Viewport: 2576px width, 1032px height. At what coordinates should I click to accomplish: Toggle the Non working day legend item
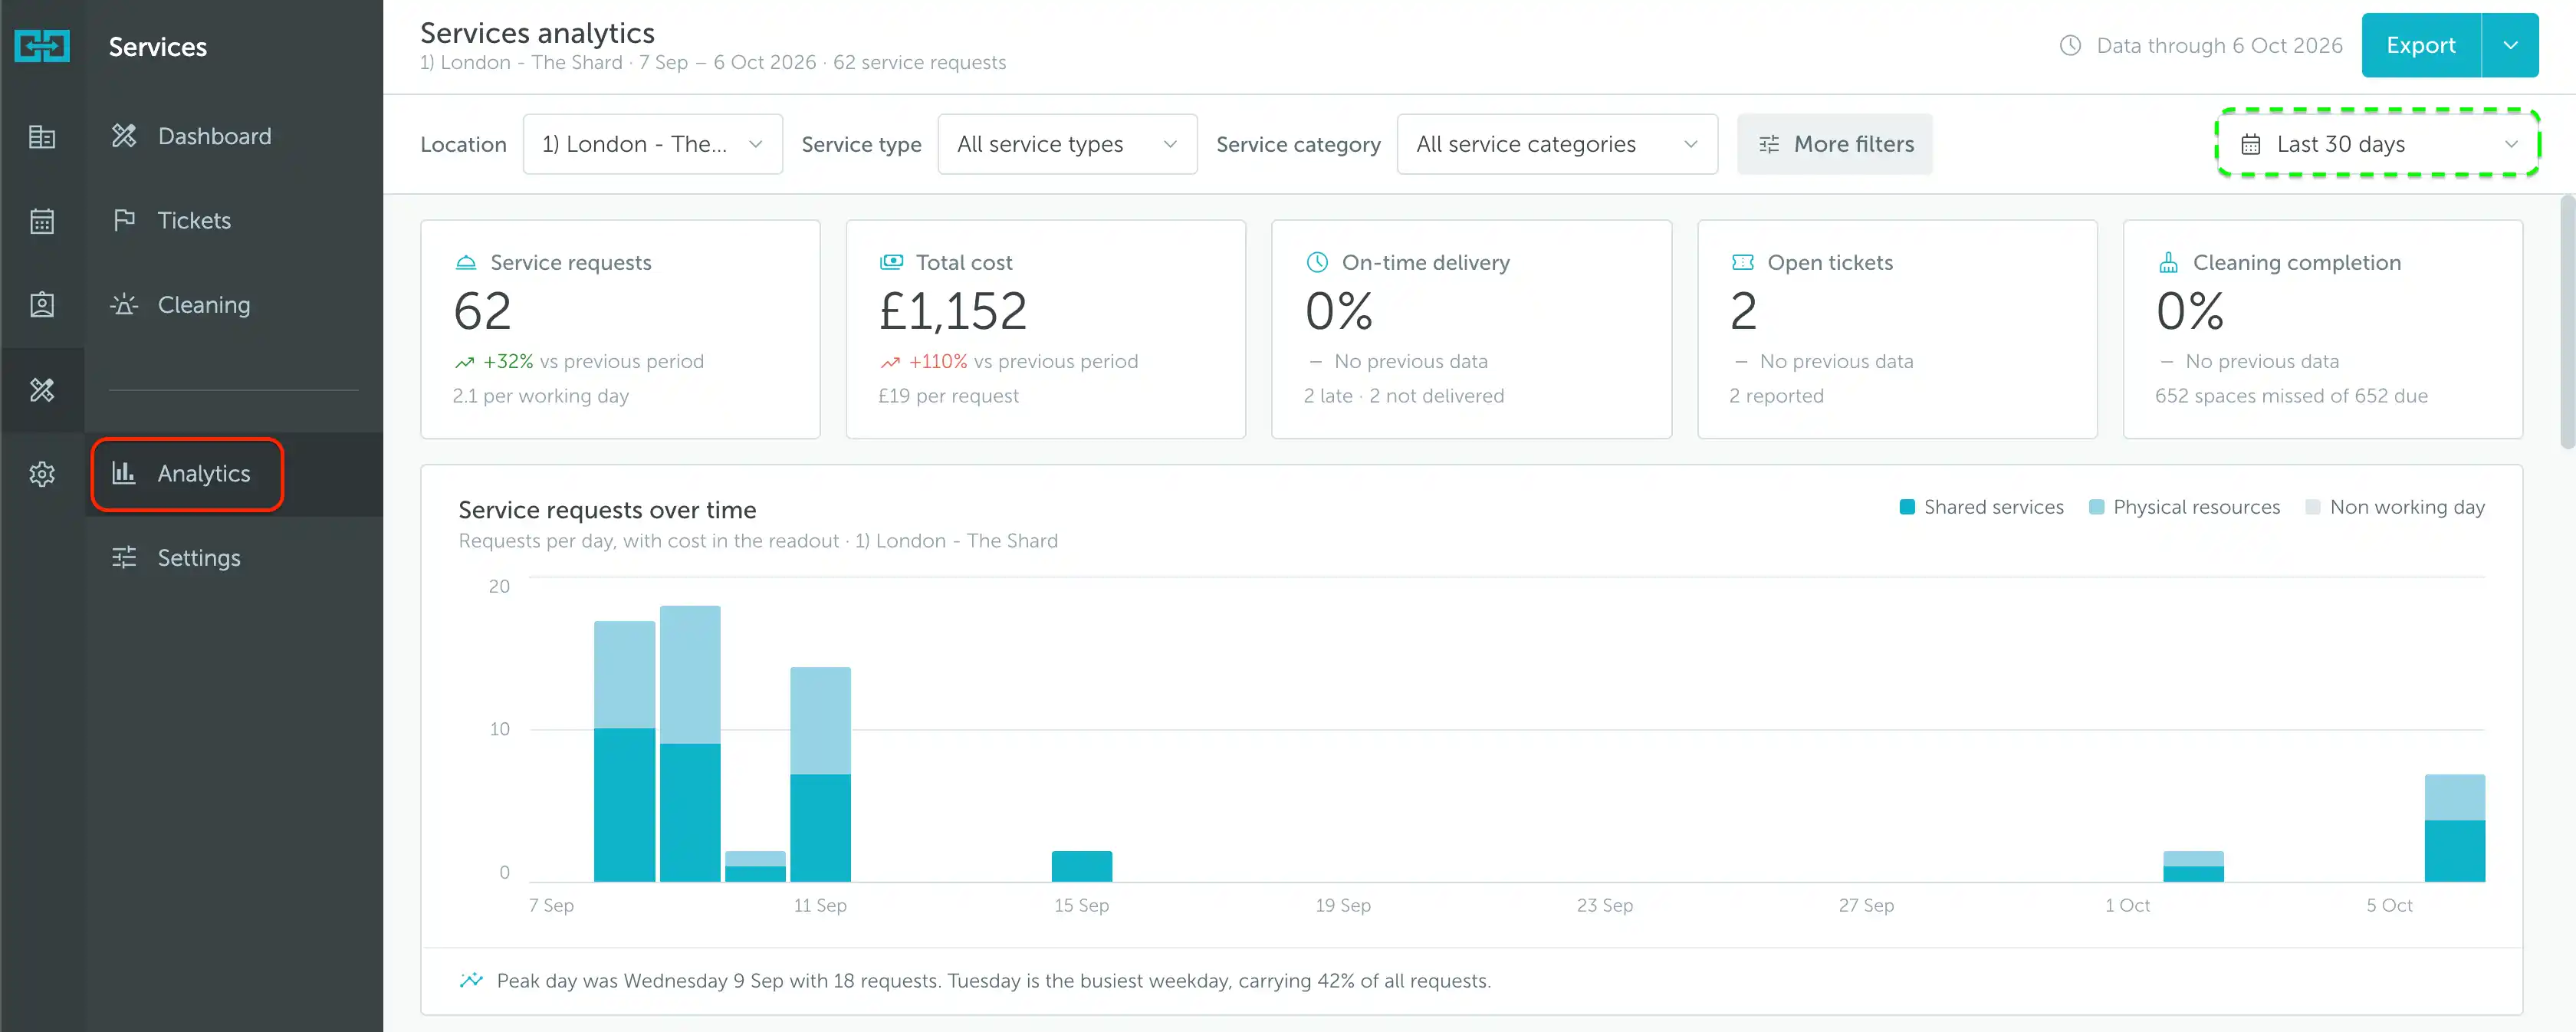(2394, 507)
